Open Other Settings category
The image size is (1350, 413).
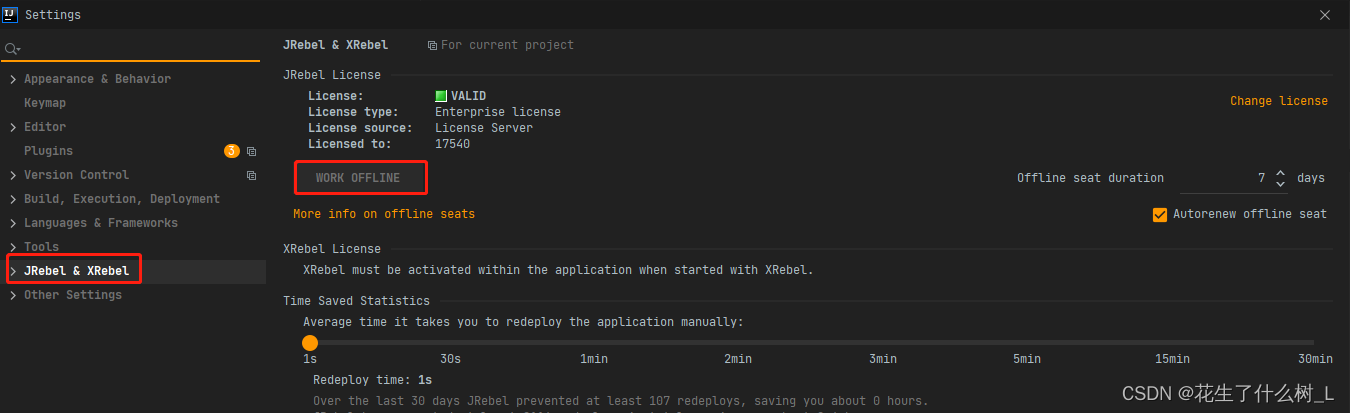pos(72,295)
